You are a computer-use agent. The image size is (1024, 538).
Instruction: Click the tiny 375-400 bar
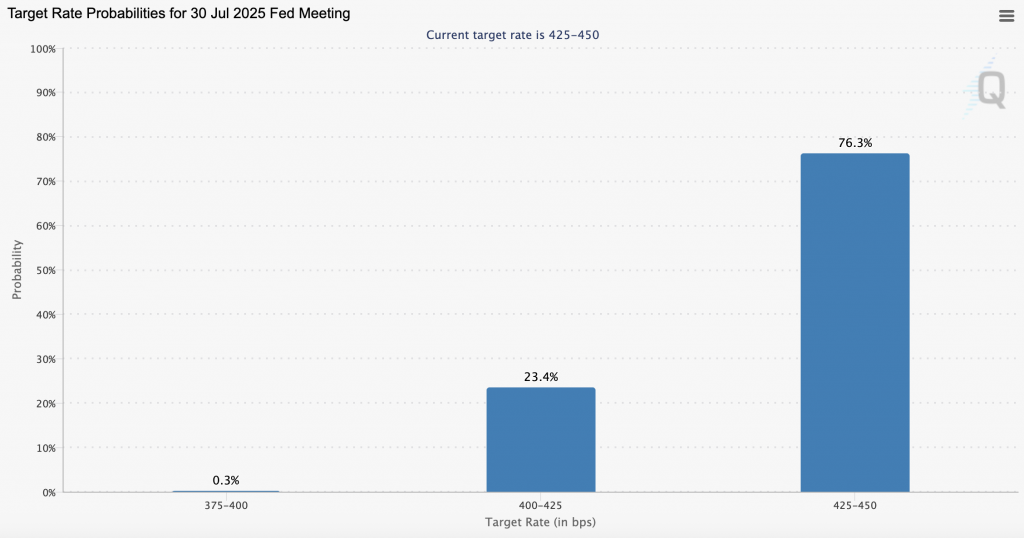pos(225,491)
